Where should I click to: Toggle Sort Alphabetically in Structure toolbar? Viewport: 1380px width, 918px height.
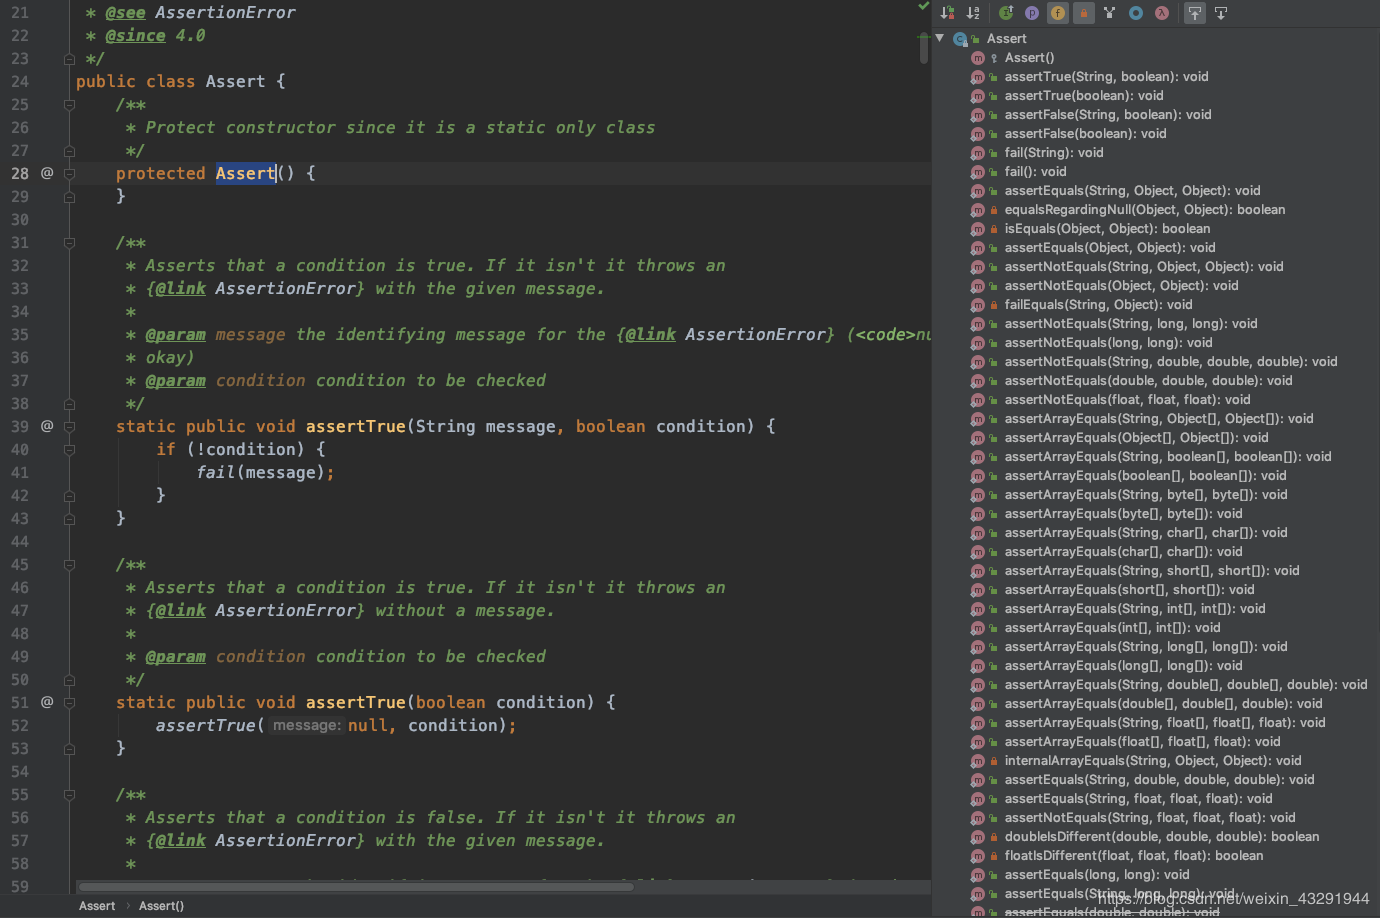coord(973,13)
